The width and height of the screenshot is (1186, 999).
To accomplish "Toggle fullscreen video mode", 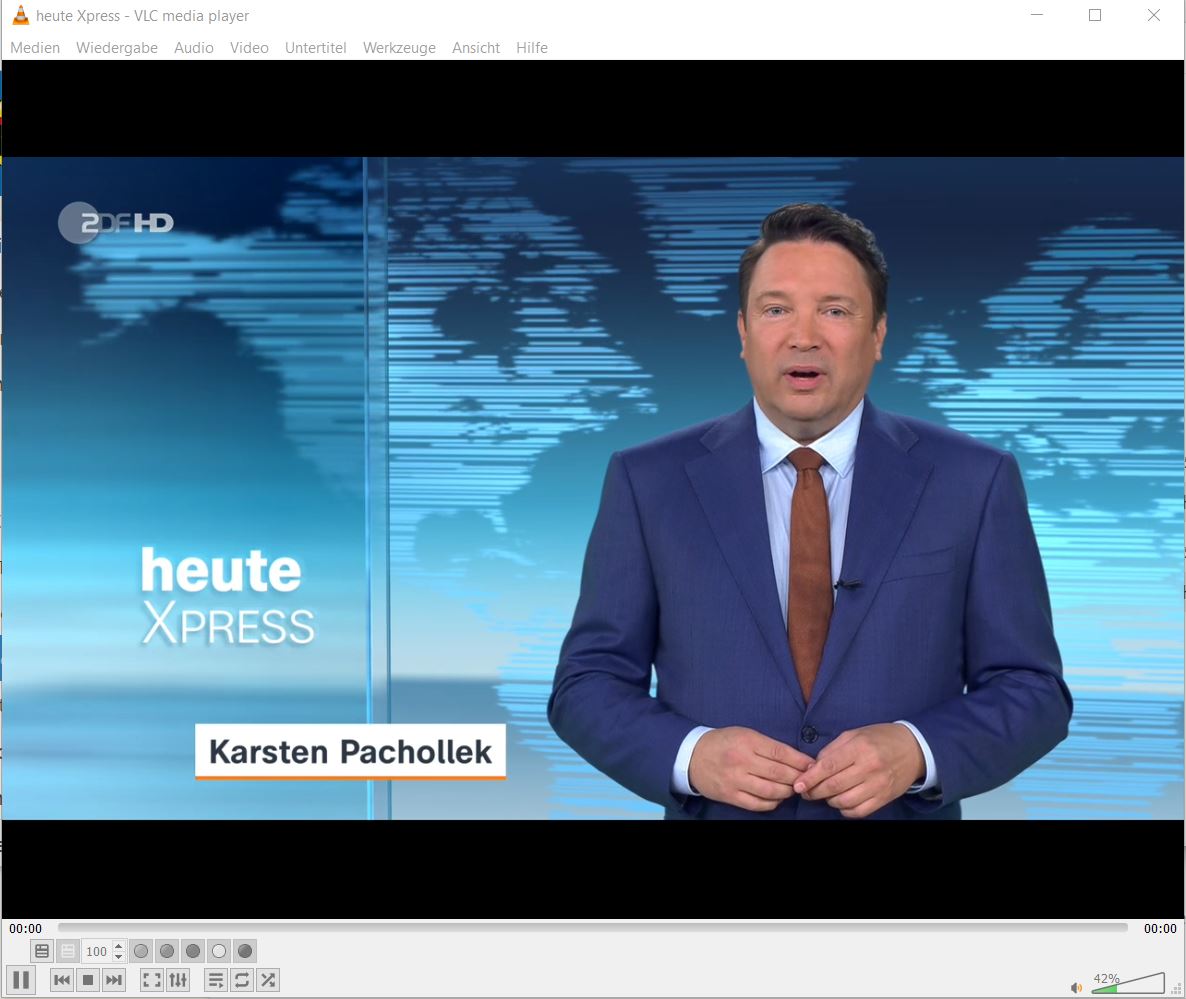I will pyautogui.click(x=152, y=981).
